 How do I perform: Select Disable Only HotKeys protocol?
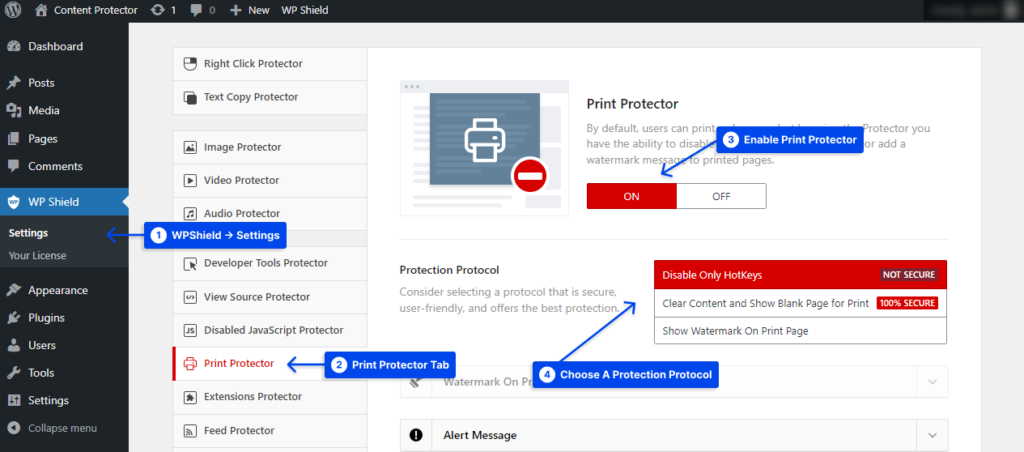coord(800,275)
